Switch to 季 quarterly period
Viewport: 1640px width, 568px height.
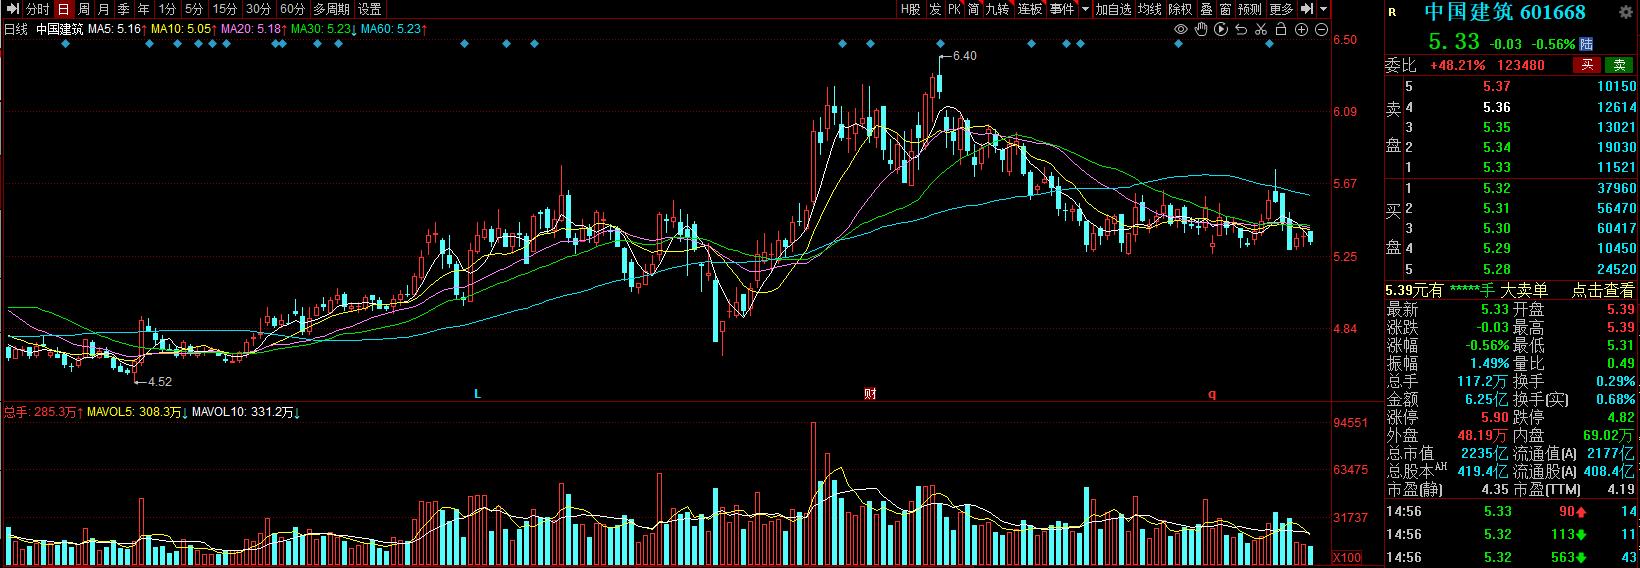tap(124, 9)
